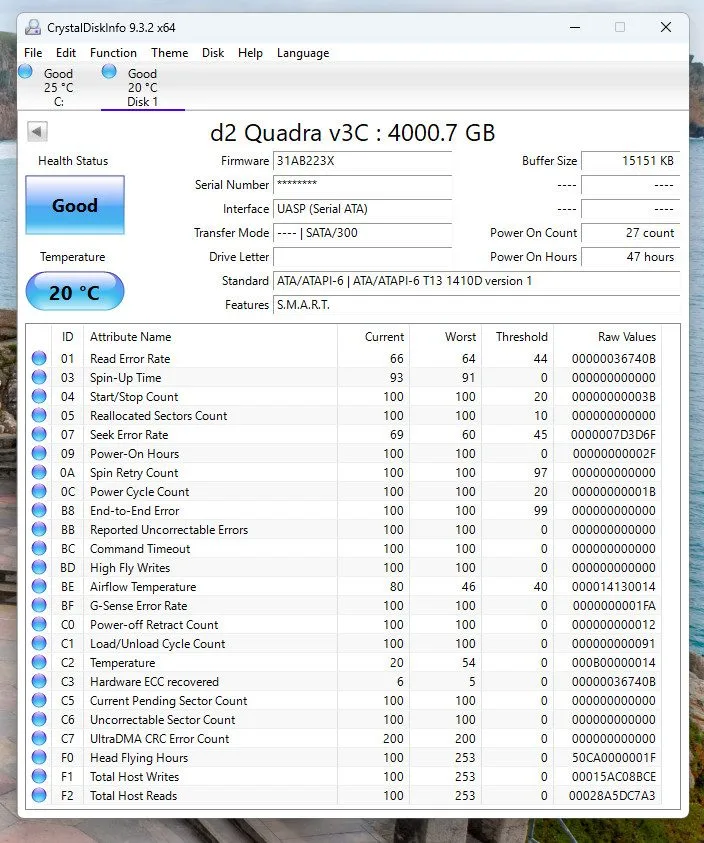Screen dimensions: 704x843
Task: Click the CrystalDiskInfo app icon in title bar
Action: click(33, 27)
